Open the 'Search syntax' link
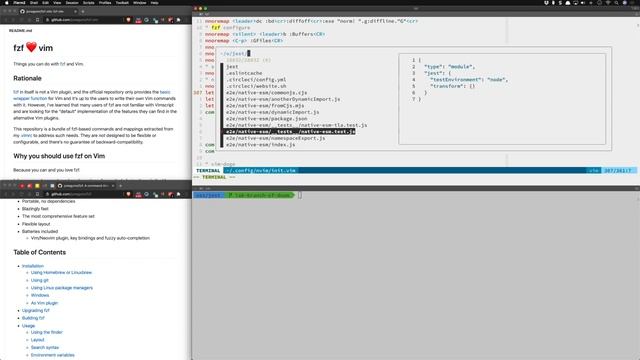Screen dimensions: 640x360 tap(45, 347)
